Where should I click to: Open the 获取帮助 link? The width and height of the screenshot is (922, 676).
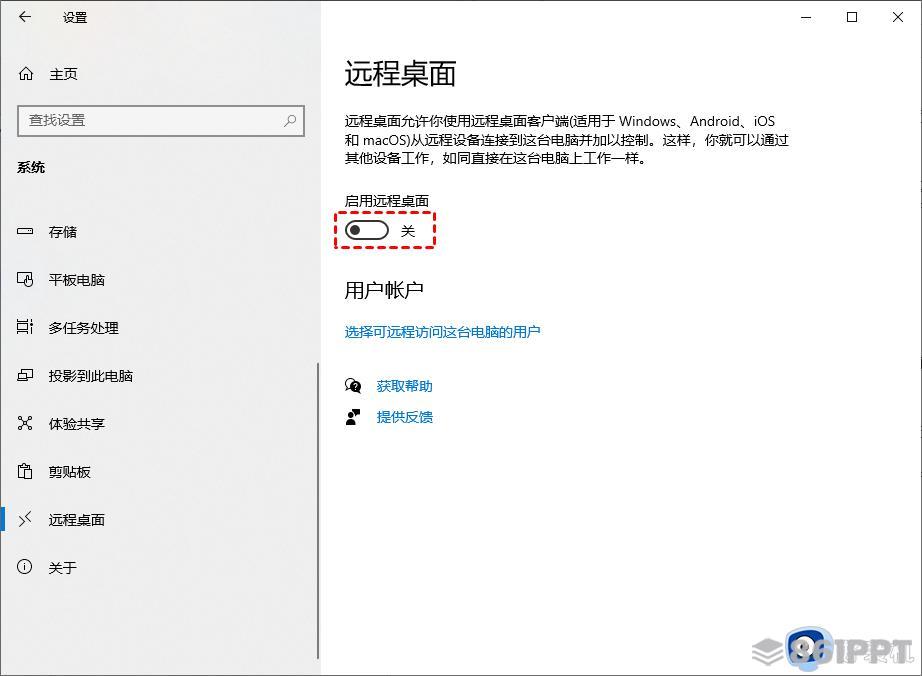[x=405, y=386]
